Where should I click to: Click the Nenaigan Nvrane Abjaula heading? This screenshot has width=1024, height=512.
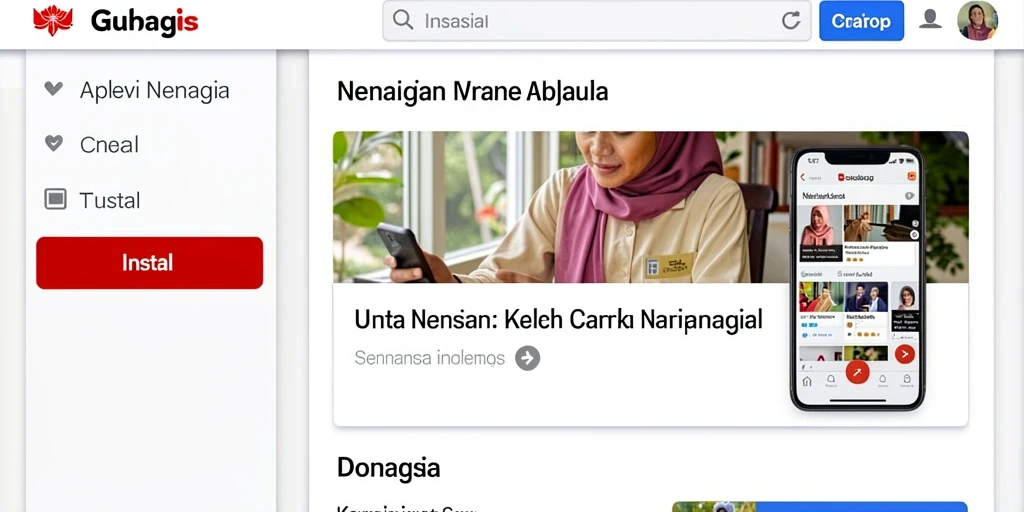click(x=472, y=92)
